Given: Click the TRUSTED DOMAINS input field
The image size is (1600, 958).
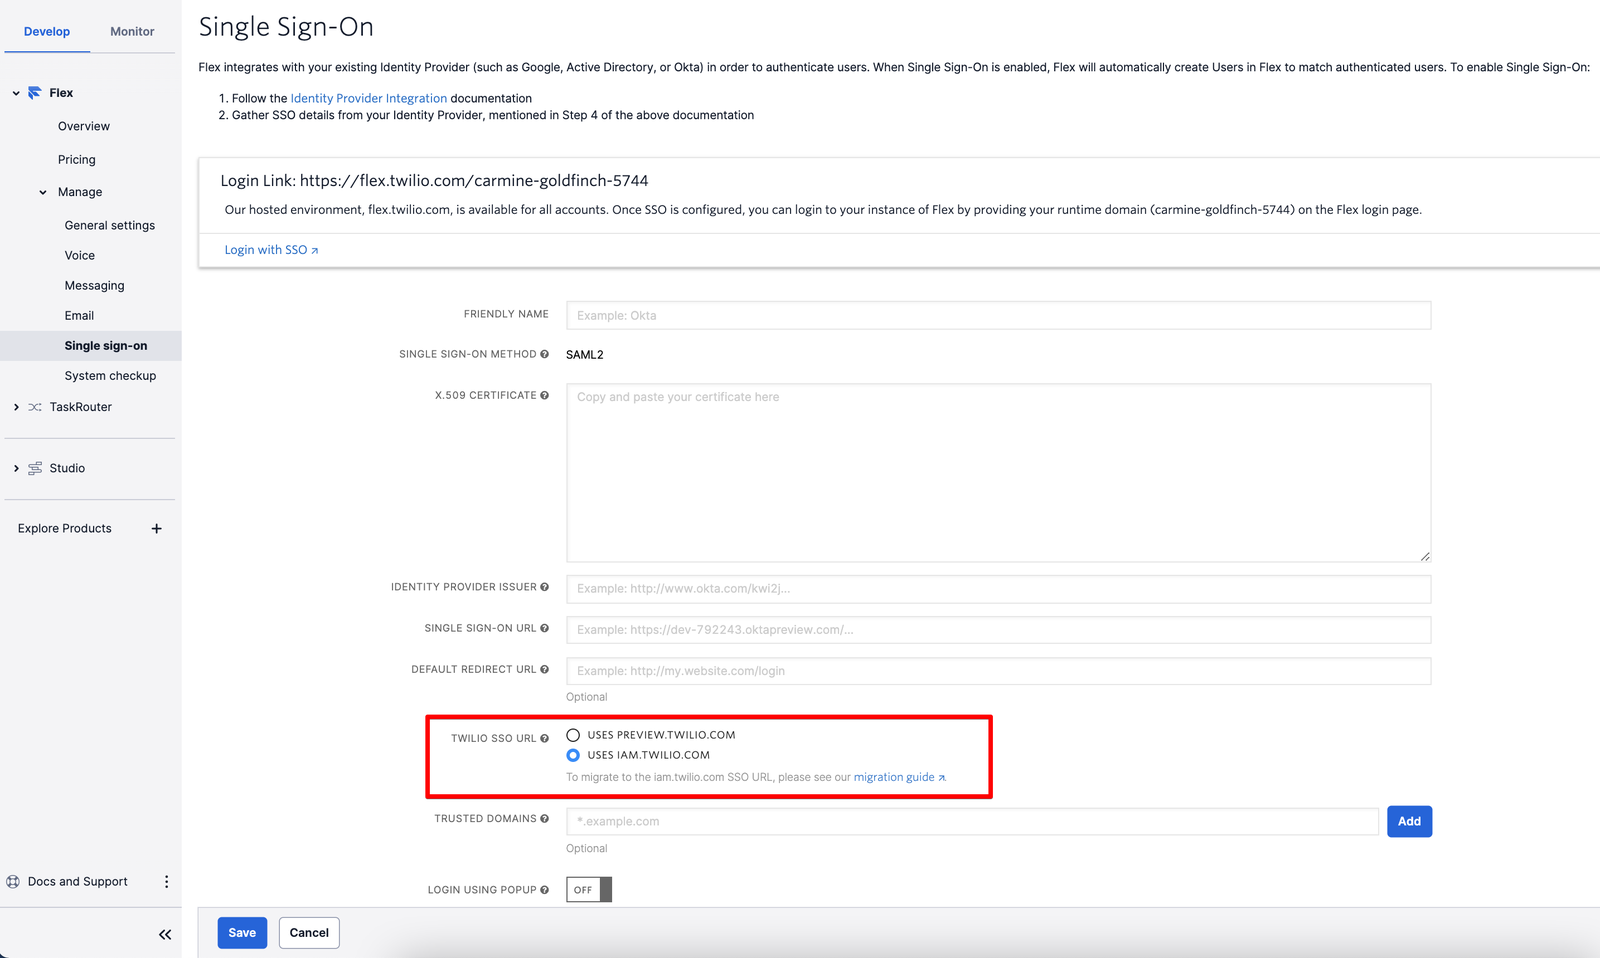Looking at the screenshot, I should (970, 821).
